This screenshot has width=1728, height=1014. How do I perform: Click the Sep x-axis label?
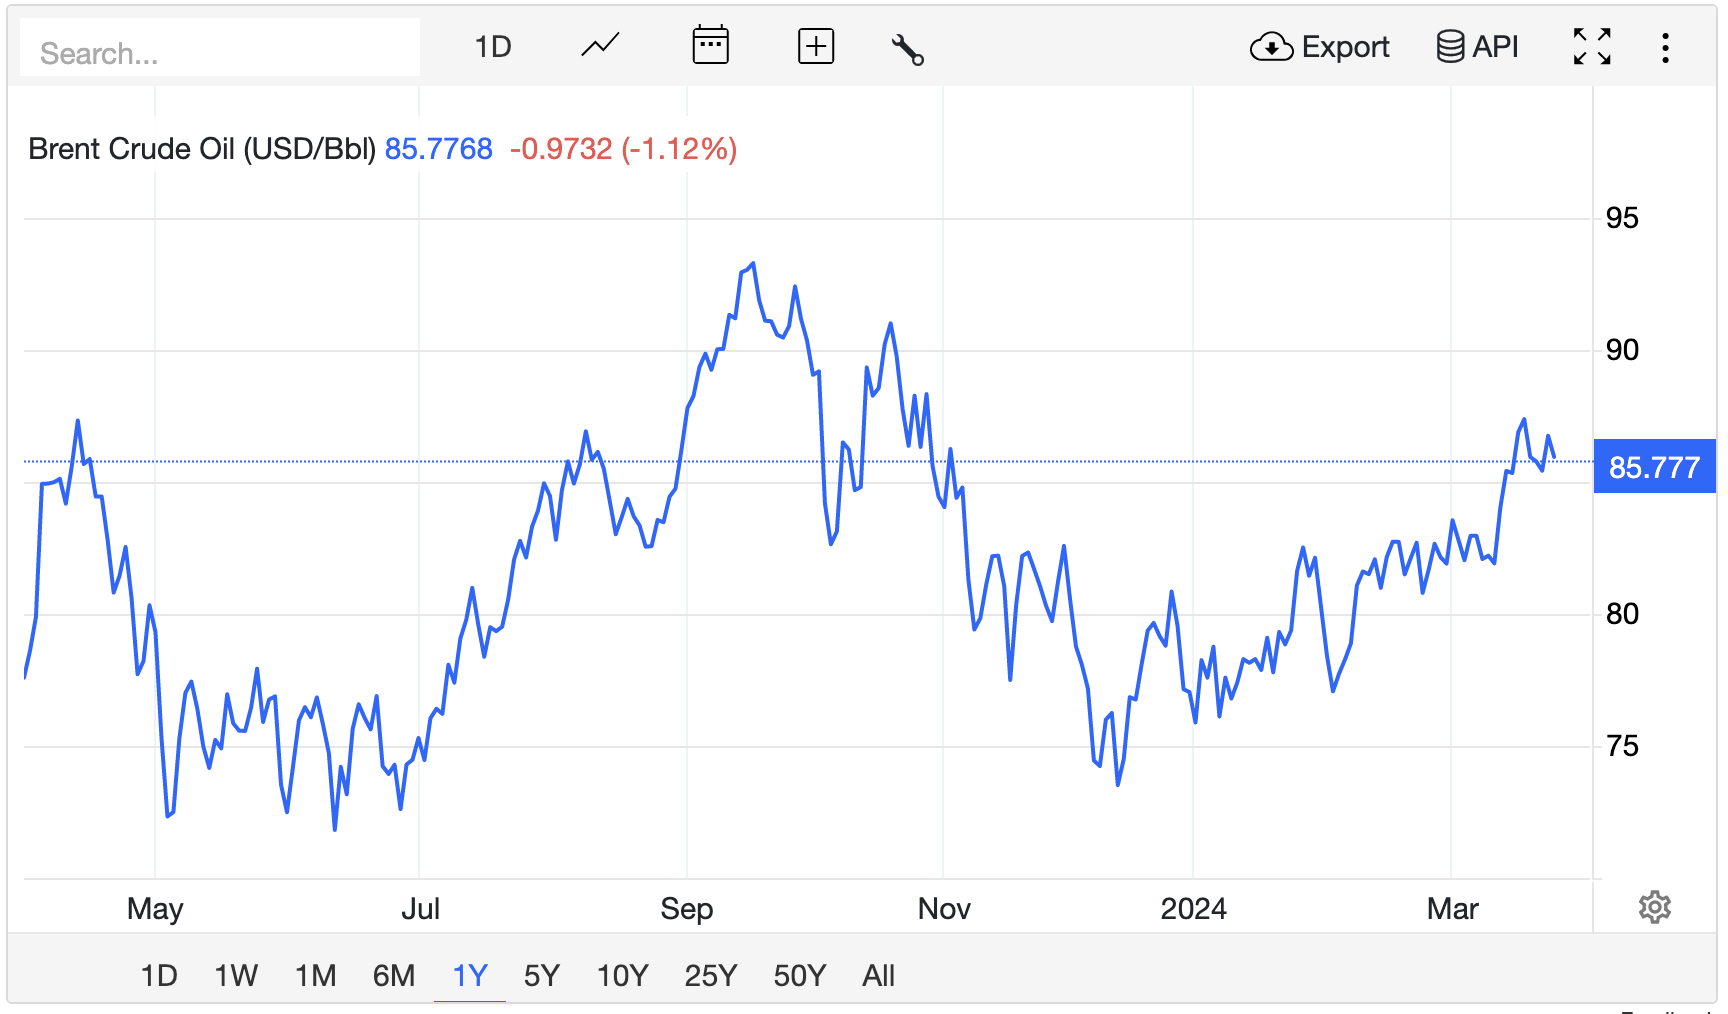click(x=687, y=909)
